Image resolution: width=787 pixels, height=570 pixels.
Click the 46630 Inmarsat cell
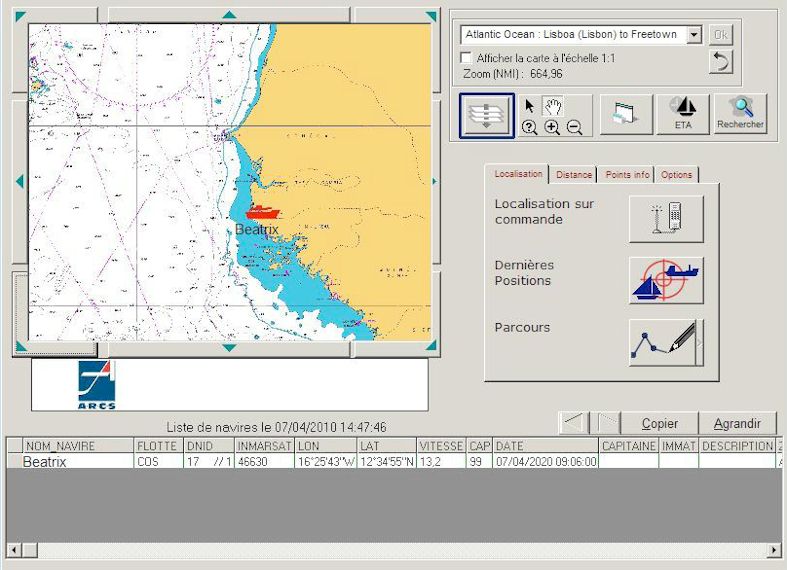(x=265, y=461)
